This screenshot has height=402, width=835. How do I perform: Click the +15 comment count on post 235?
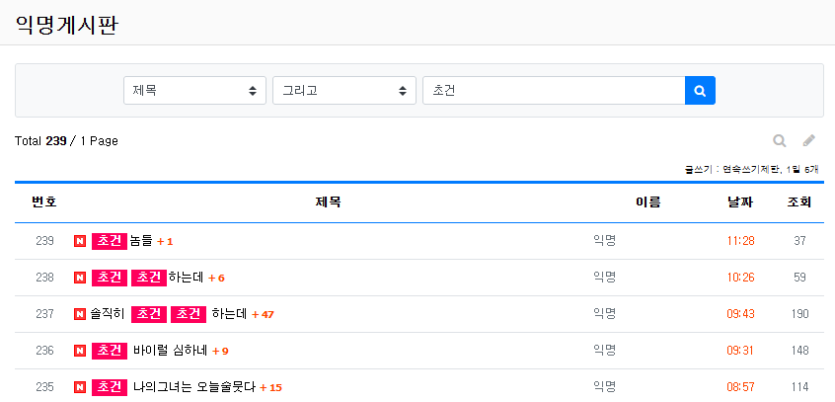coord(271,388)
